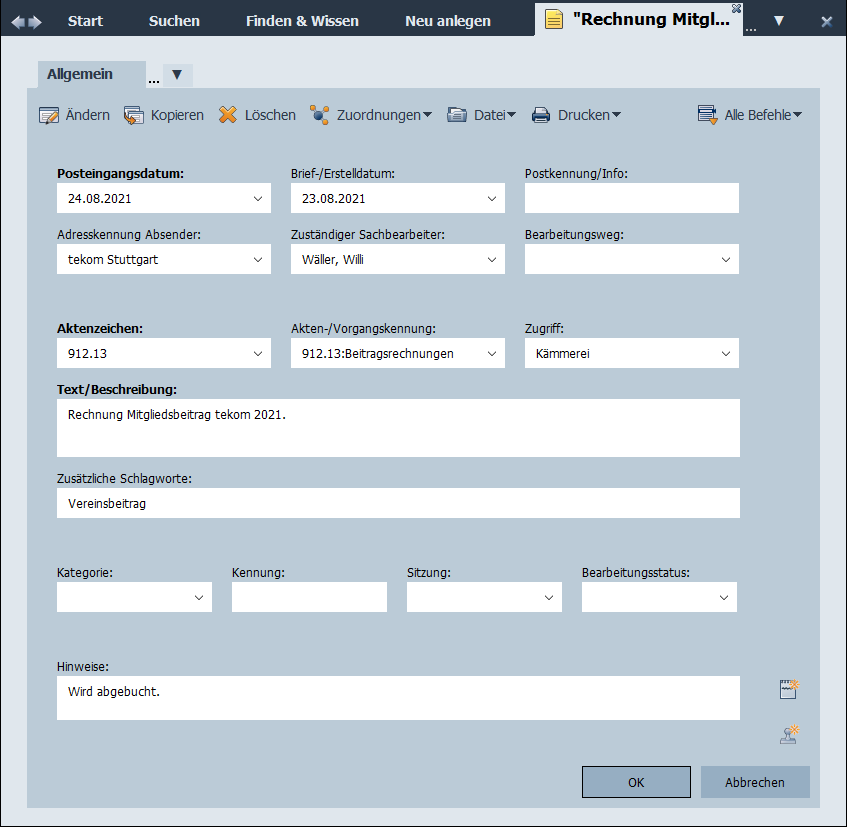Click the Kopieren copy icon
This screenshot has height=827, width=847.
[134, 115]
